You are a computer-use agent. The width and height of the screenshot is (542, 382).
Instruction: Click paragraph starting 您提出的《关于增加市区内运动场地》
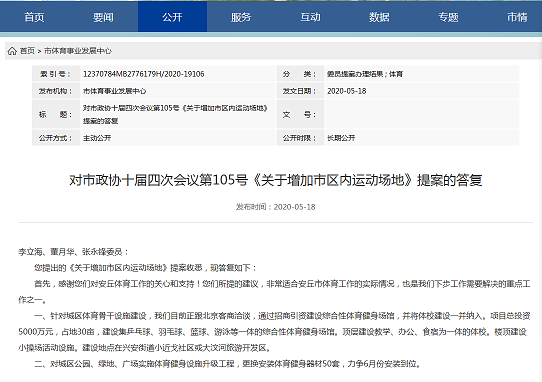(146, 268)
